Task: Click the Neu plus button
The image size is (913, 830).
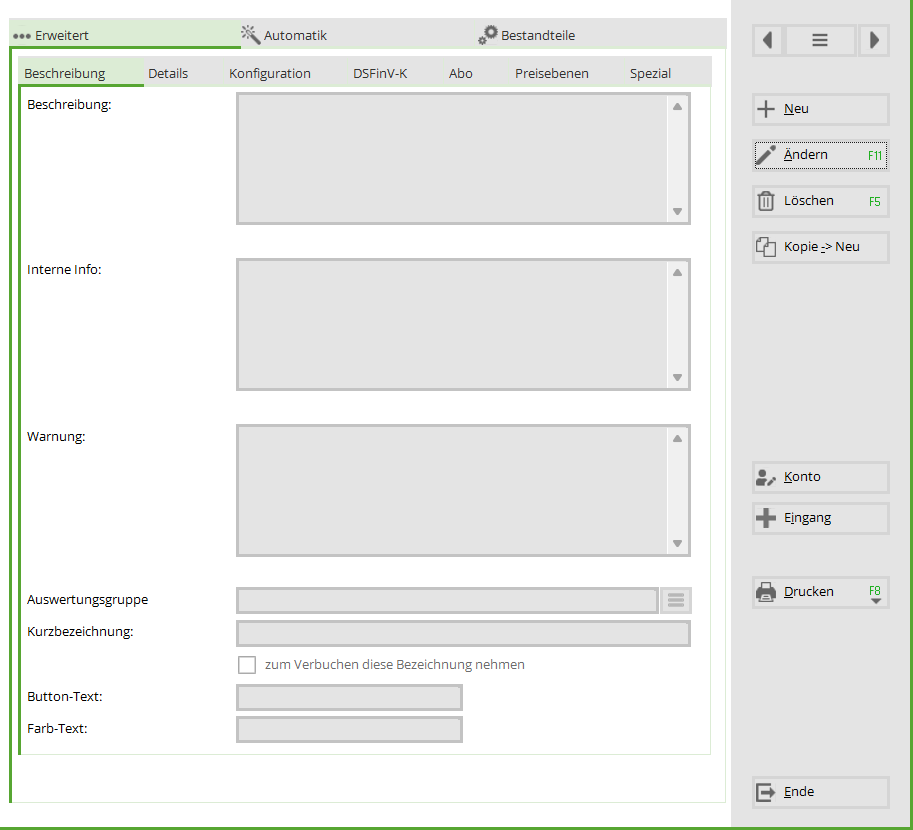Action: [x=820, y=109]
